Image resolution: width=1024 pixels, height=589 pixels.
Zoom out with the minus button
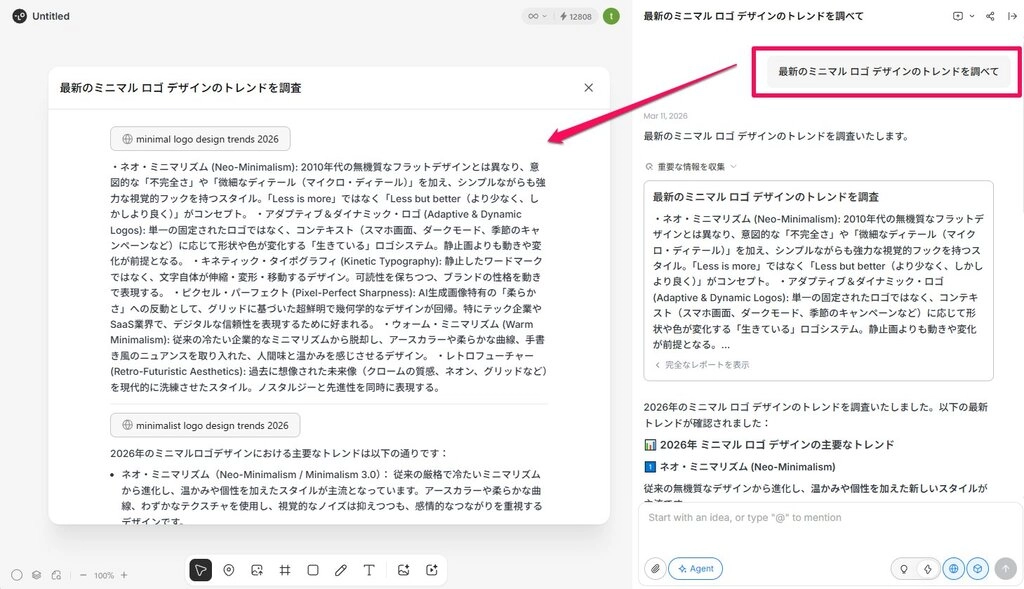click(x=83, y=575)
